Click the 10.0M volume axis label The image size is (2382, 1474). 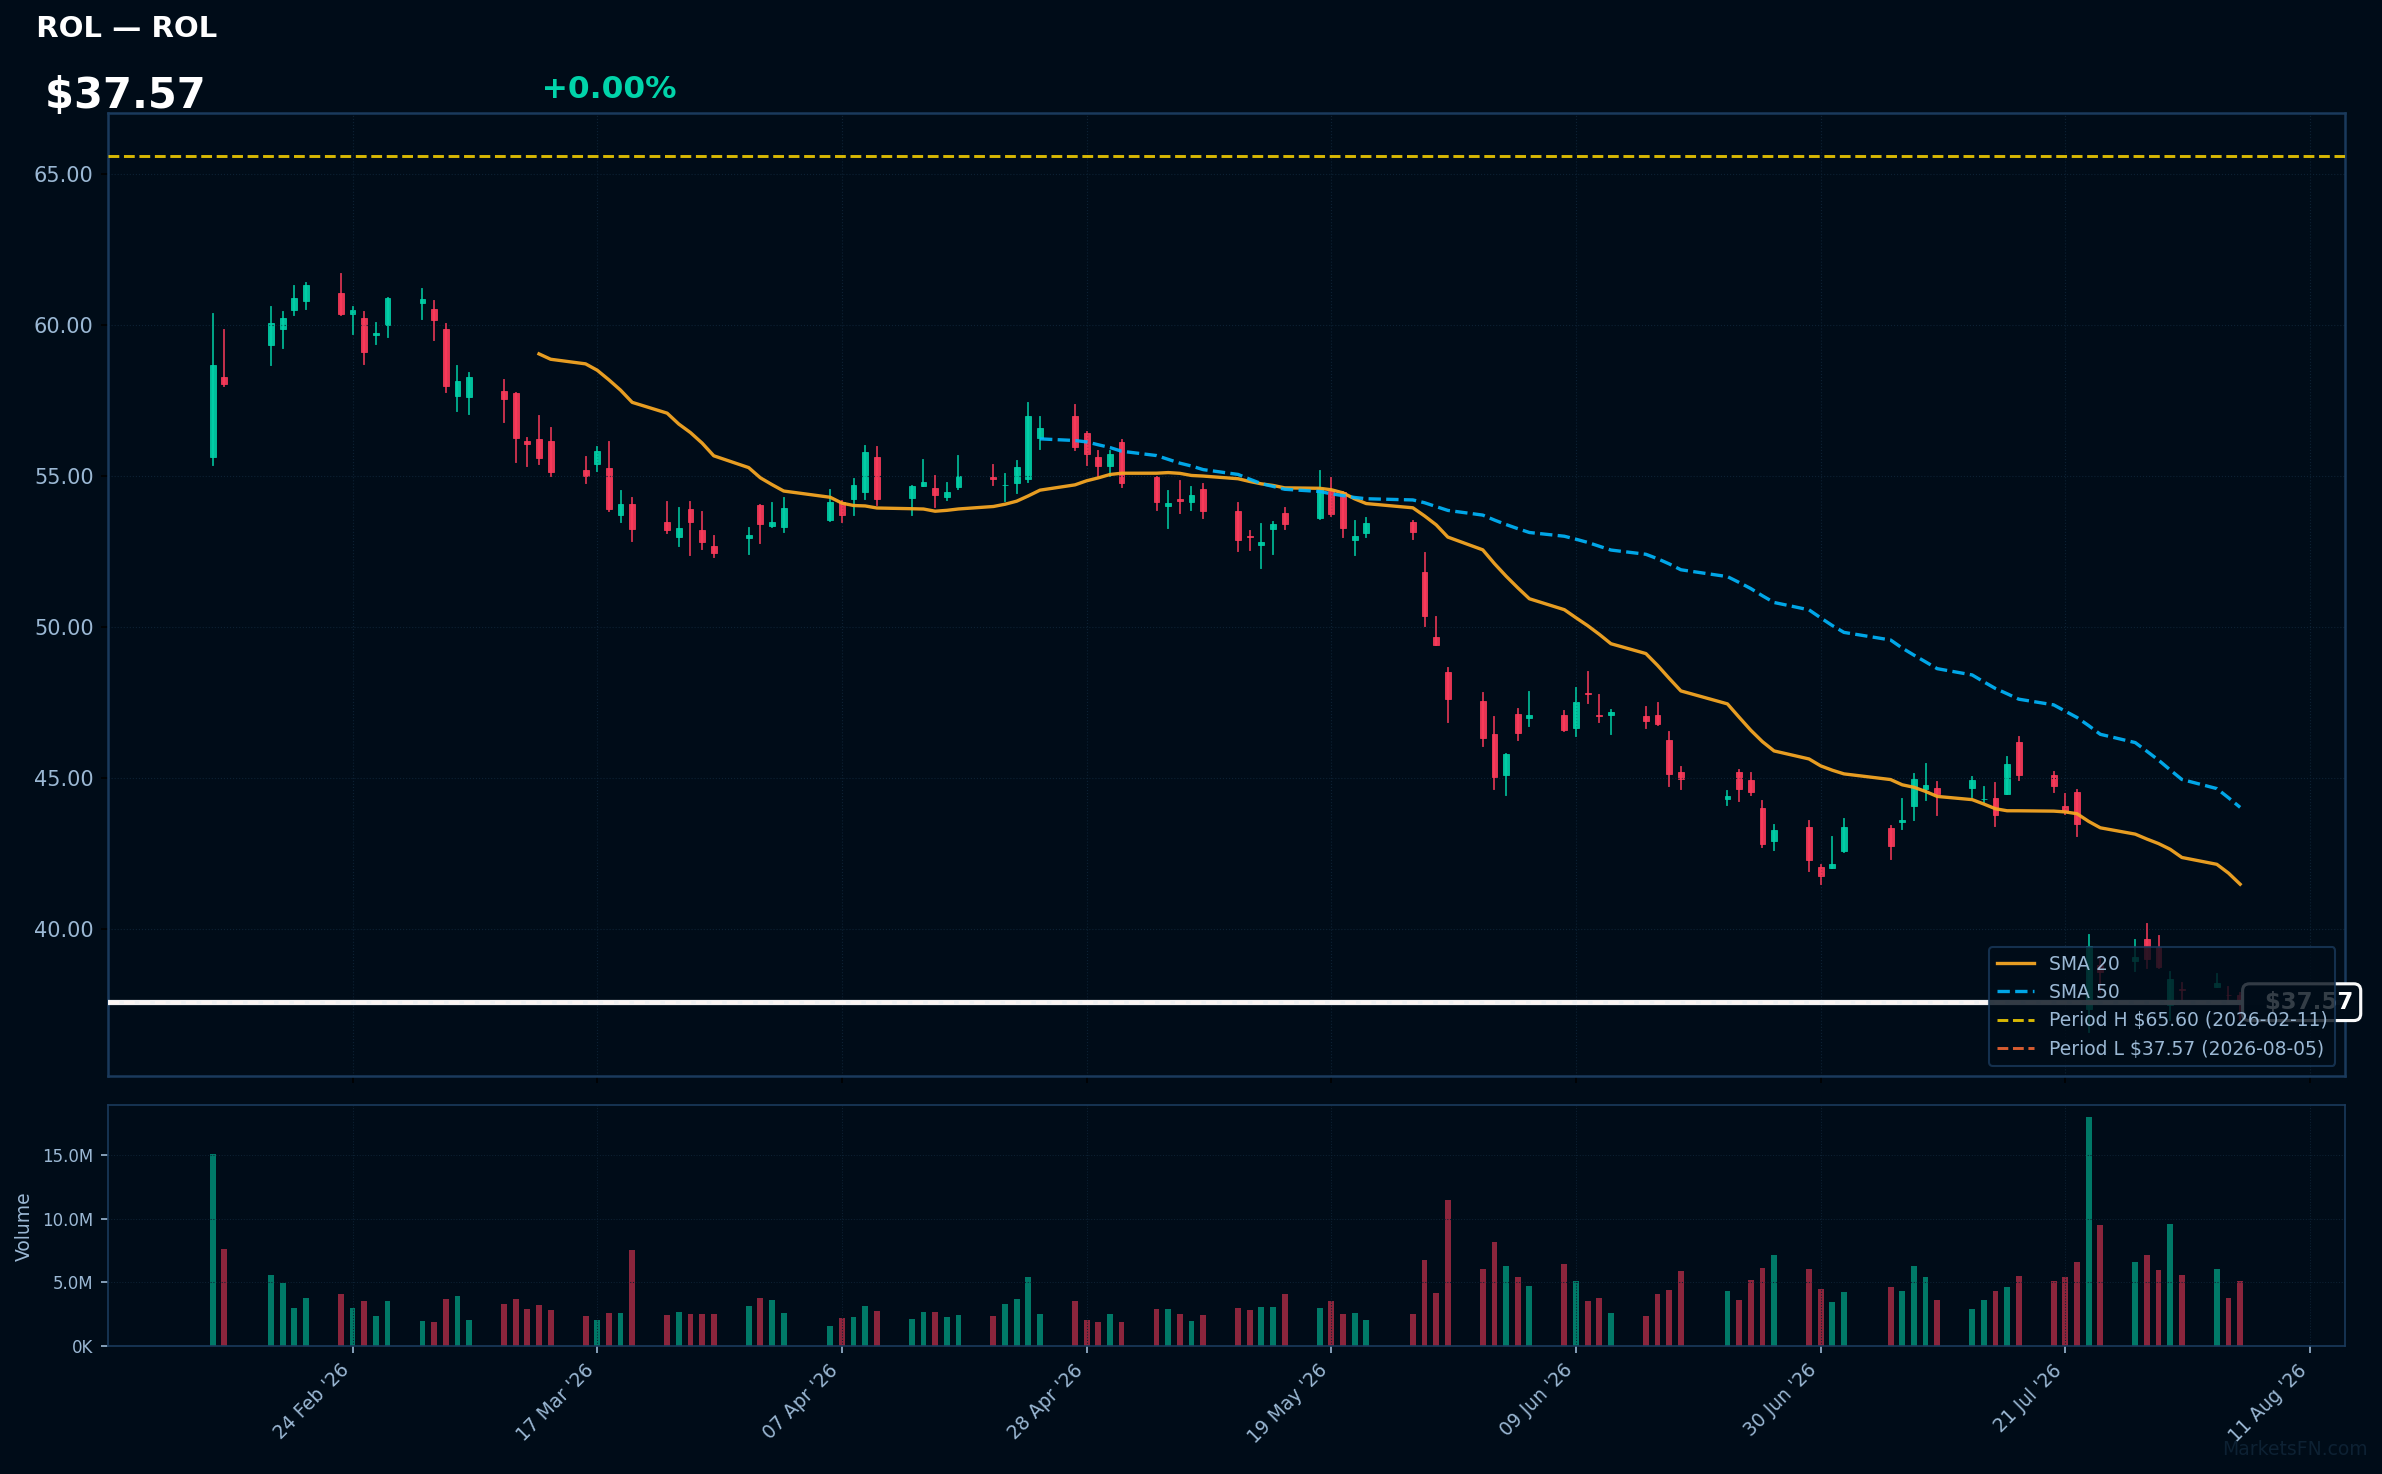[68, 1220]
